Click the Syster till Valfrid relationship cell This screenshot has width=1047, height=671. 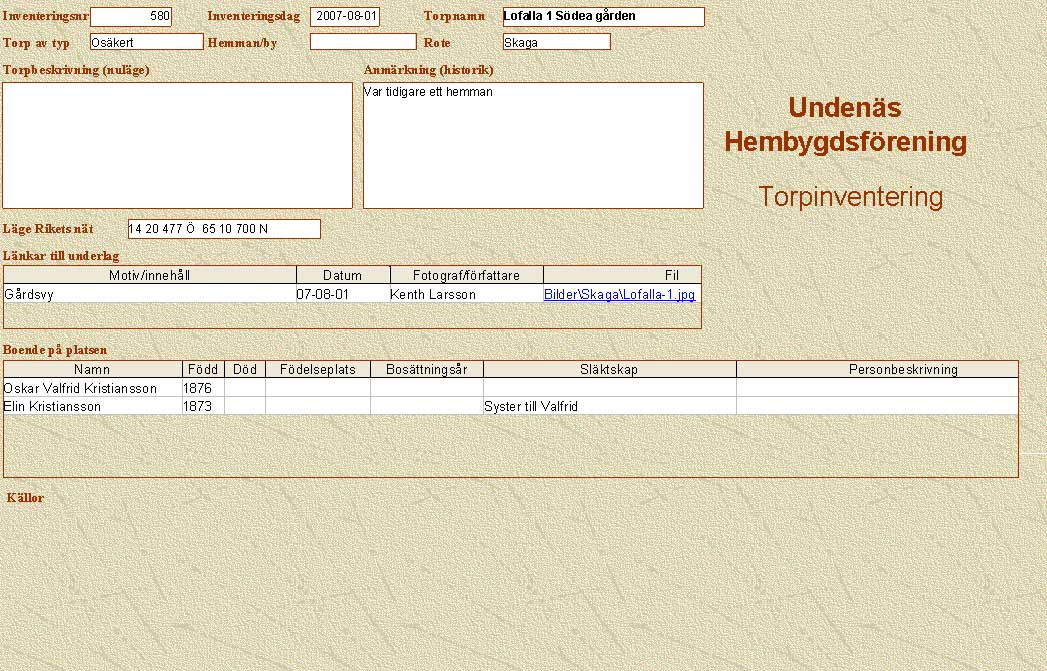click(x=609, y=407)
